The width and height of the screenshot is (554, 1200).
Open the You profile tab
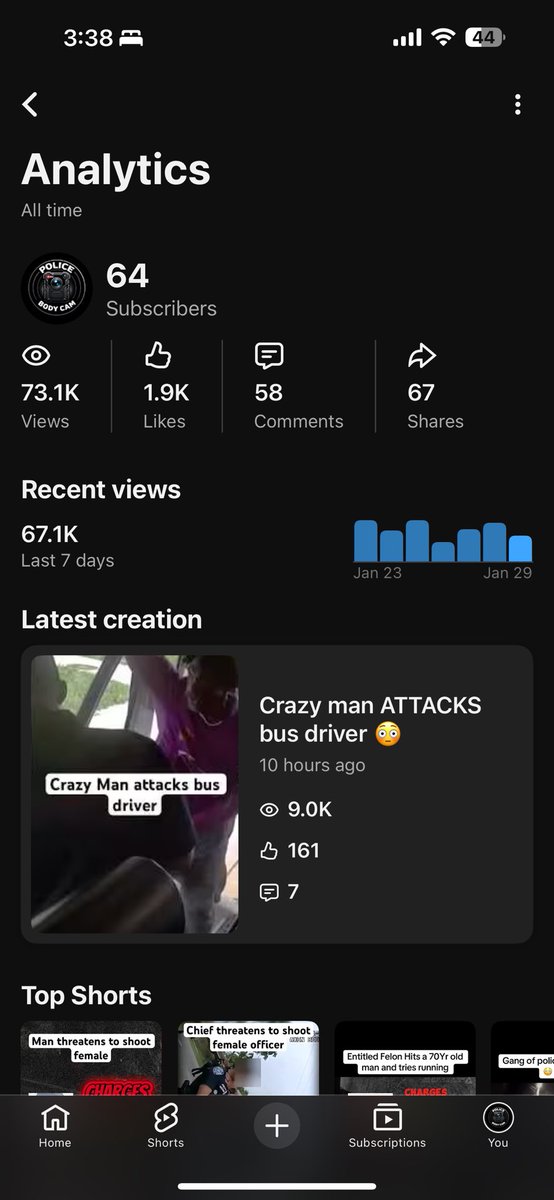[498, 1125]
